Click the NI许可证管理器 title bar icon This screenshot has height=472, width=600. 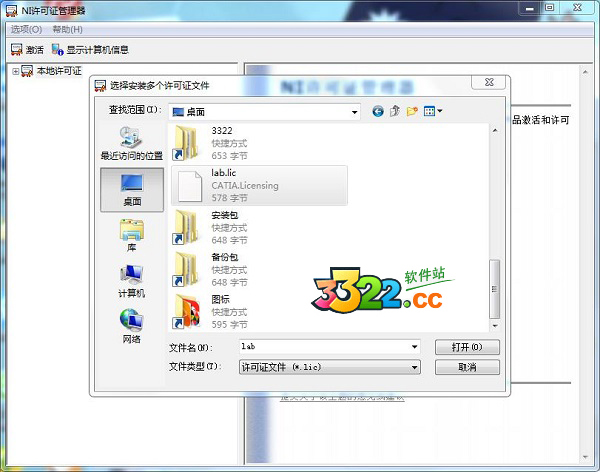11,11
